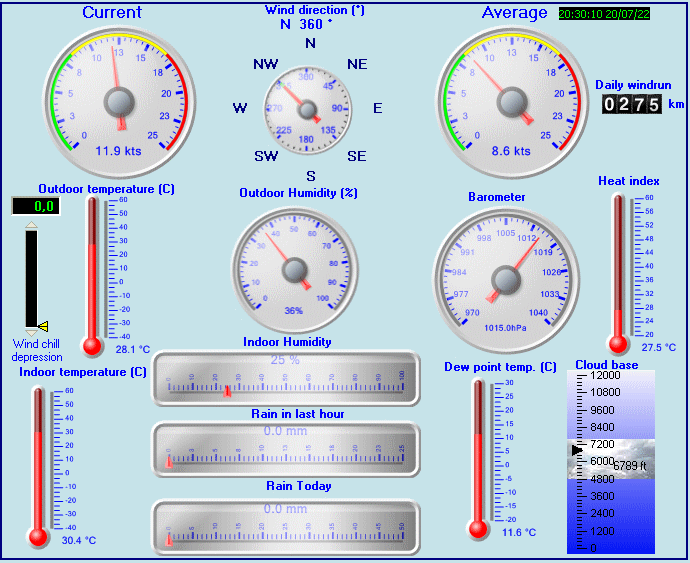This screenshot has width=690, height=563.
Task: Click the Daily windrun odometer counter
Action: [631, 104]
